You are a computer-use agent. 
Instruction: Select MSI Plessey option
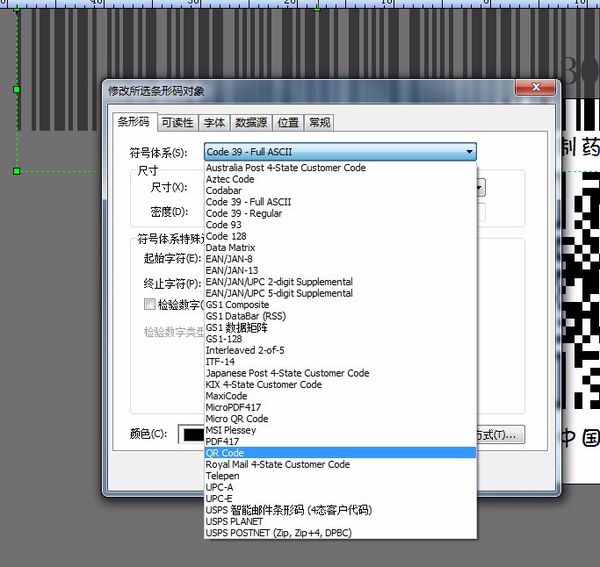(x=340, y=430)
